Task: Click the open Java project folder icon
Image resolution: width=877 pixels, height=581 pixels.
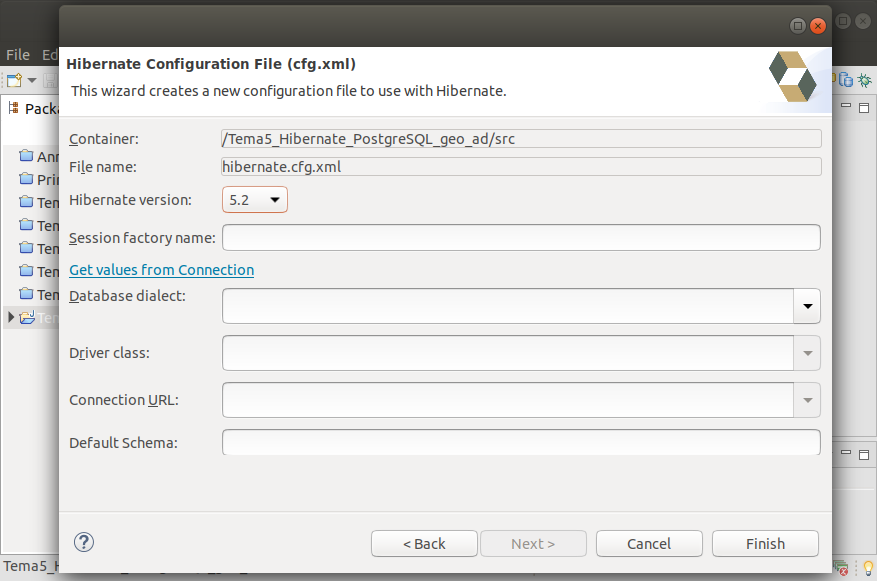Action: click(27, 318)
